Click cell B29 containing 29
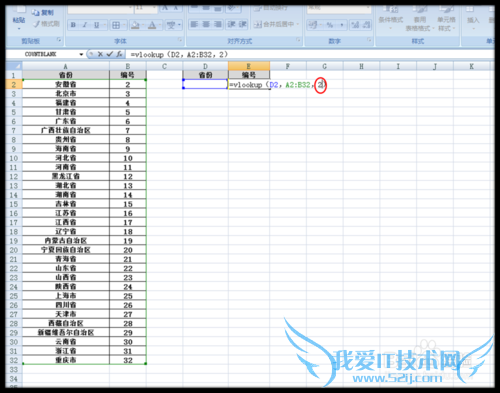This screenshot has height=393, width=500. 128,332
